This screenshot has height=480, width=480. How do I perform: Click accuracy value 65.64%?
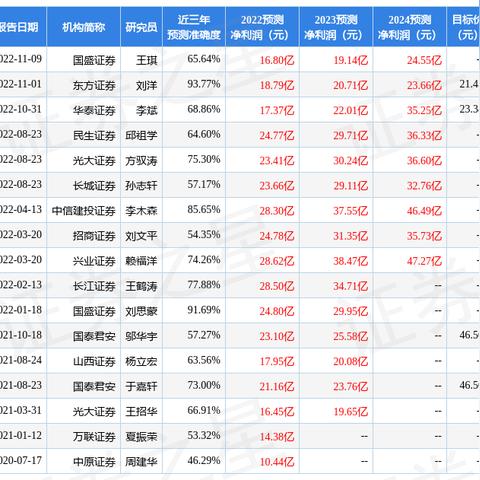204,59
